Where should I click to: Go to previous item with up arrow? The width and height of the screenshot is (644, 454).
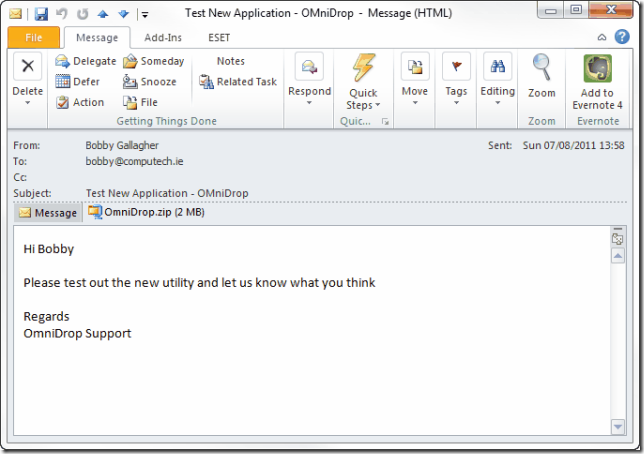pyautogui.click(x=103, y=14)
